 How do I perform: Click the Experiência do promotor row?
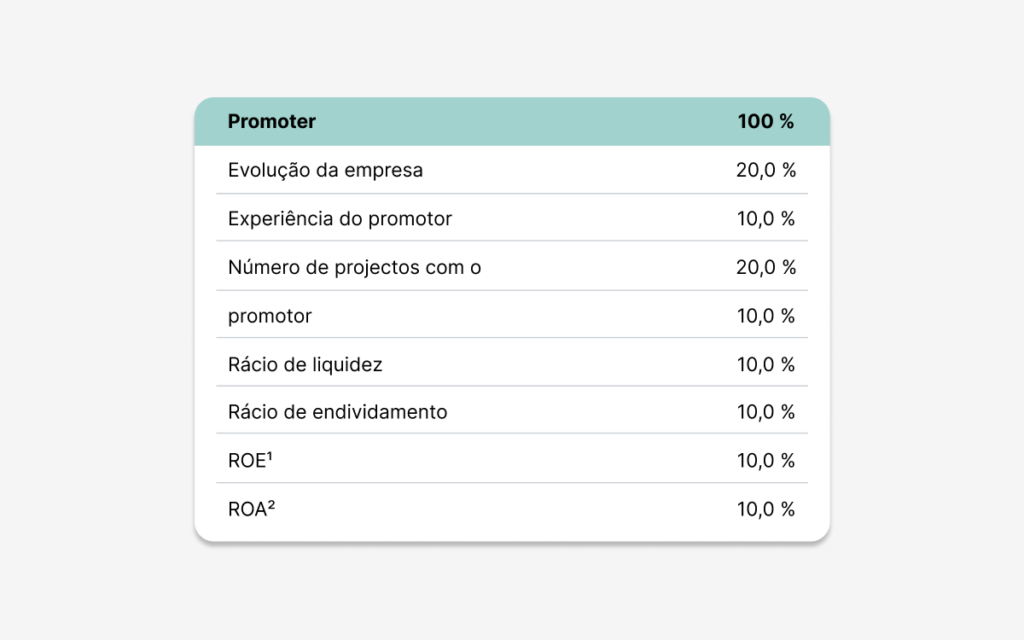coord(512,218)
